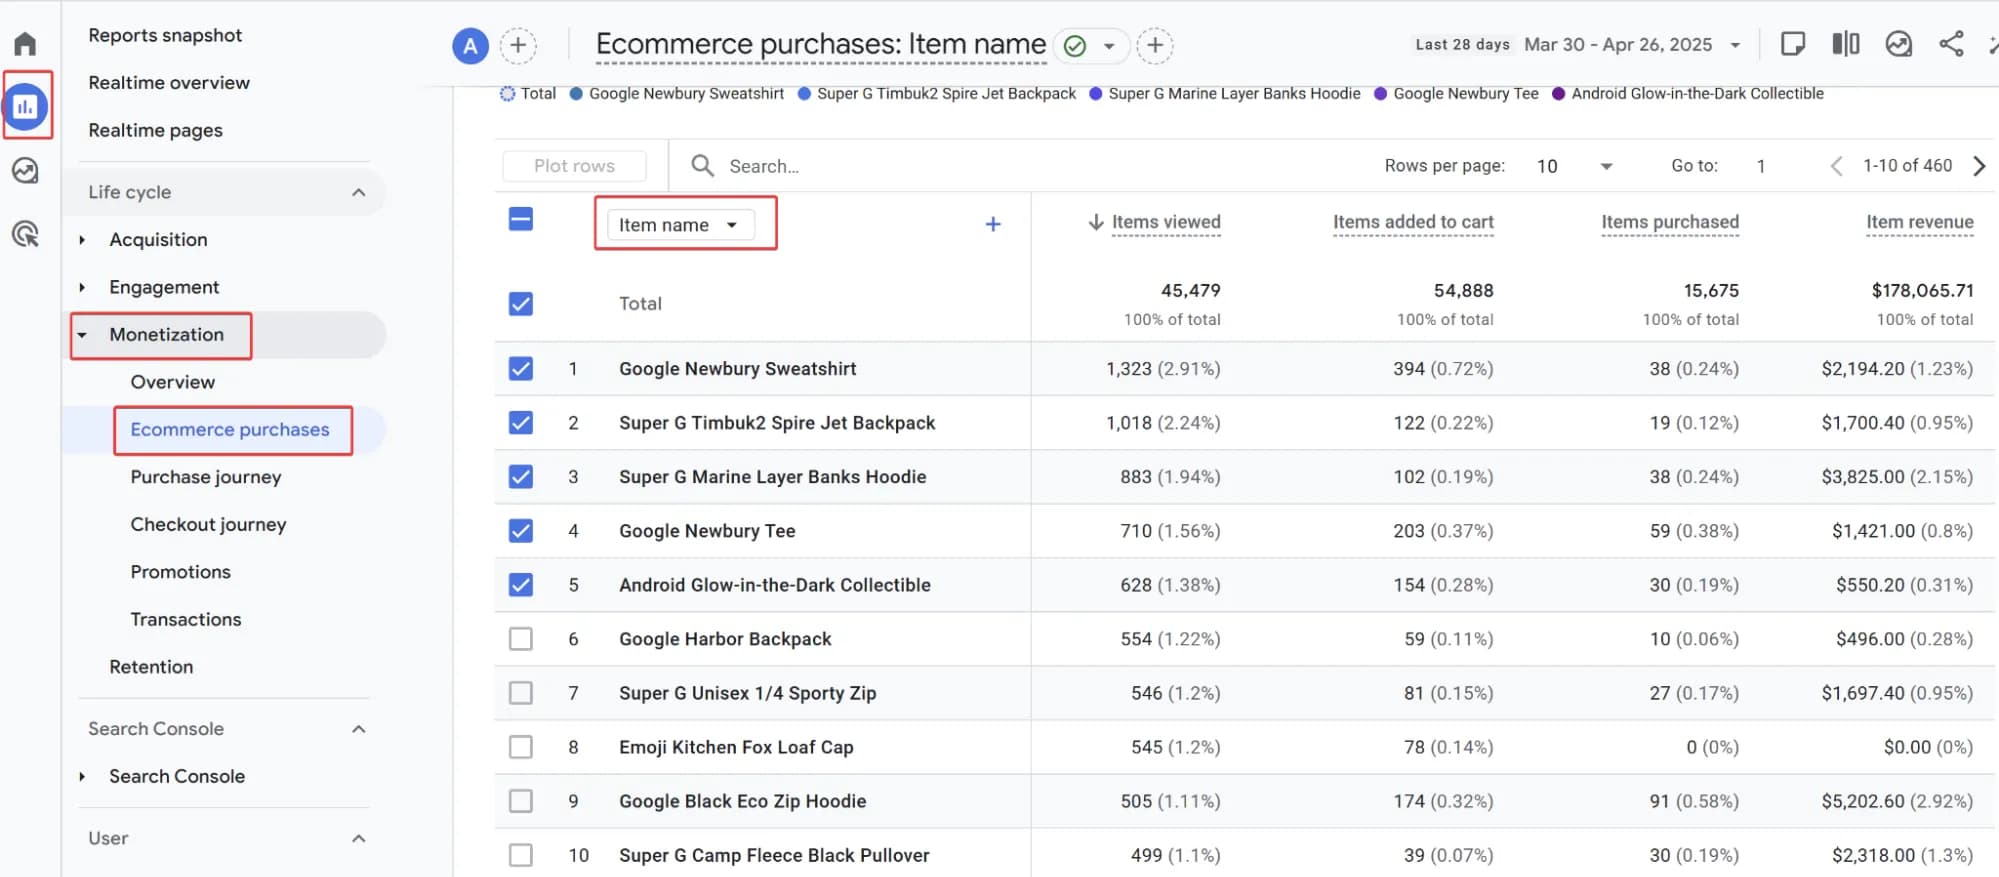This screenshot has height=877, width=1999.
Task: Expand the Engagement menu group
Action: (x=82, y=288)
